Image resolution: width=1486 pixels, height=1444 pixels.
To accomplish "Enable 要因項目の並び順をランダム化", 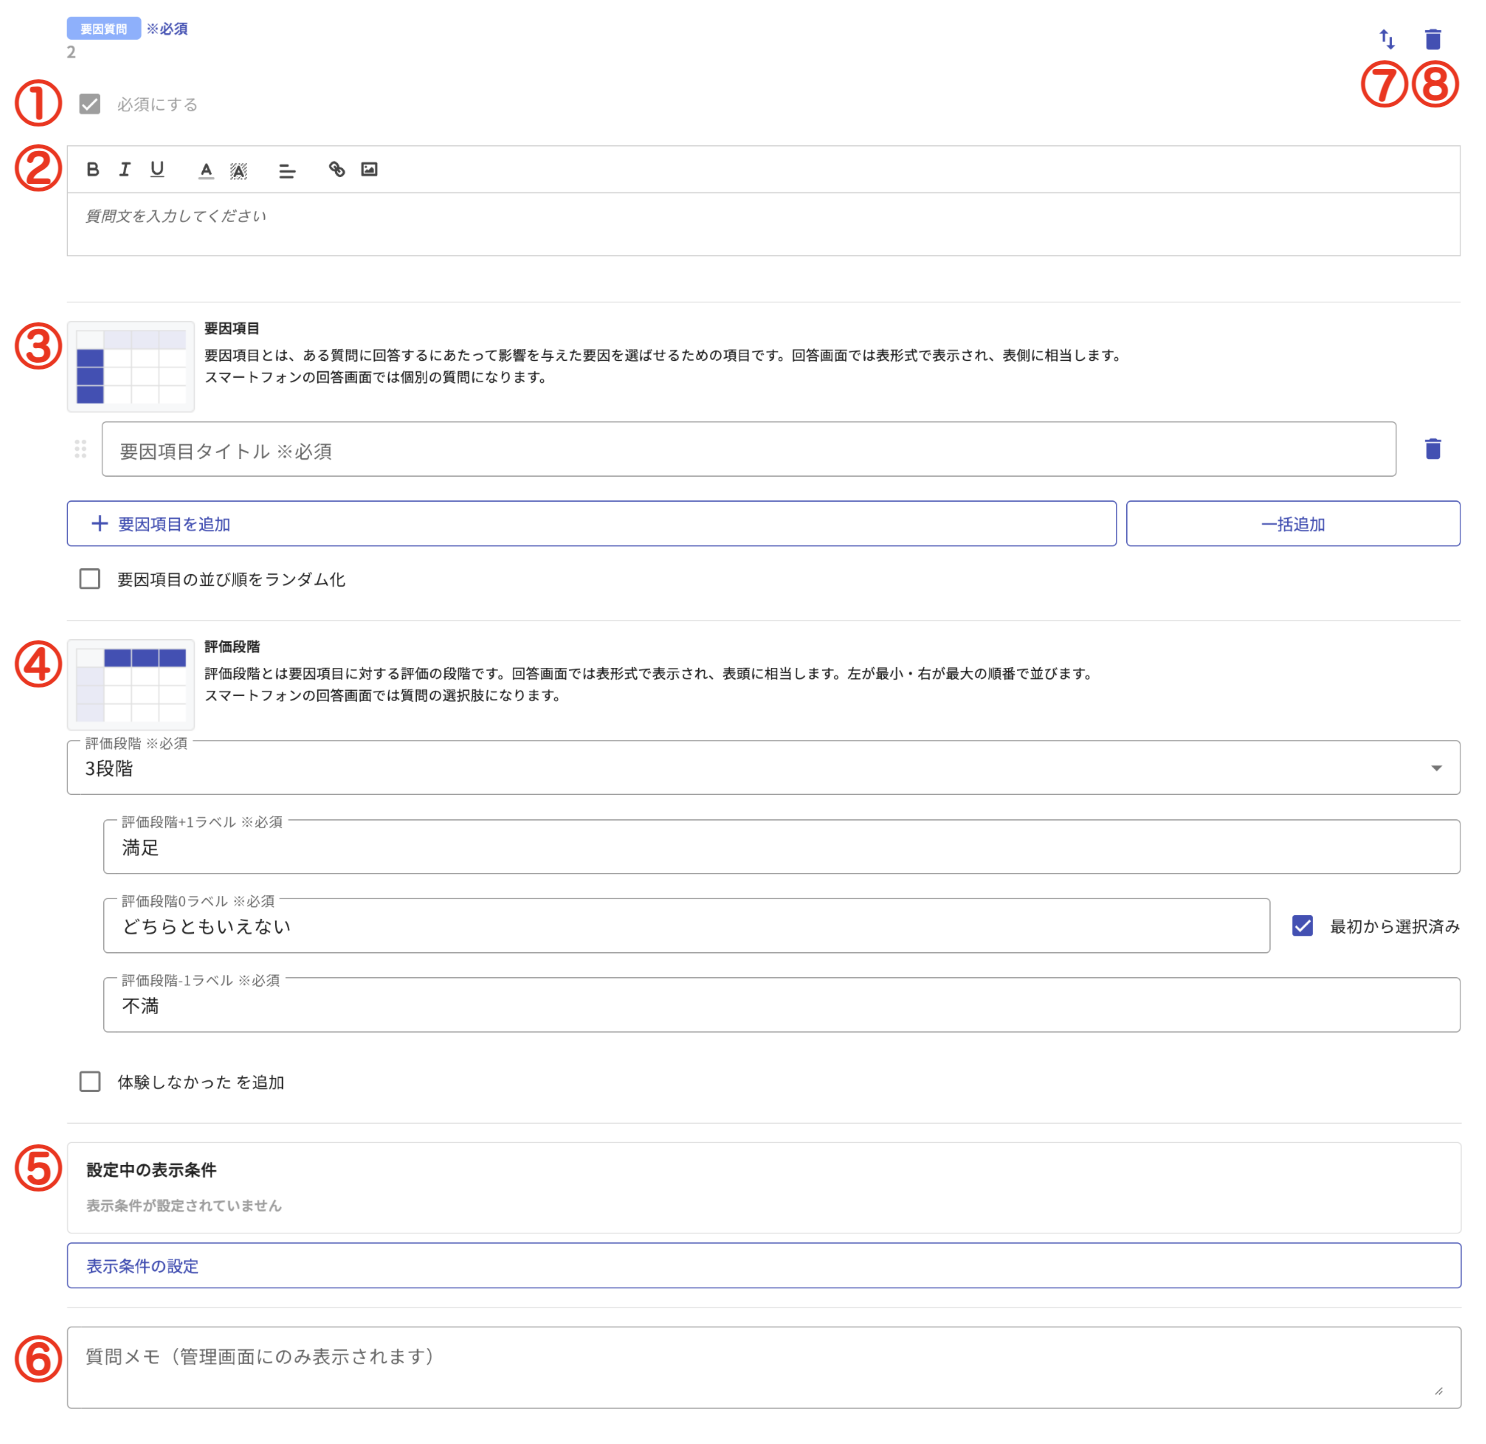I will point(89,578).
